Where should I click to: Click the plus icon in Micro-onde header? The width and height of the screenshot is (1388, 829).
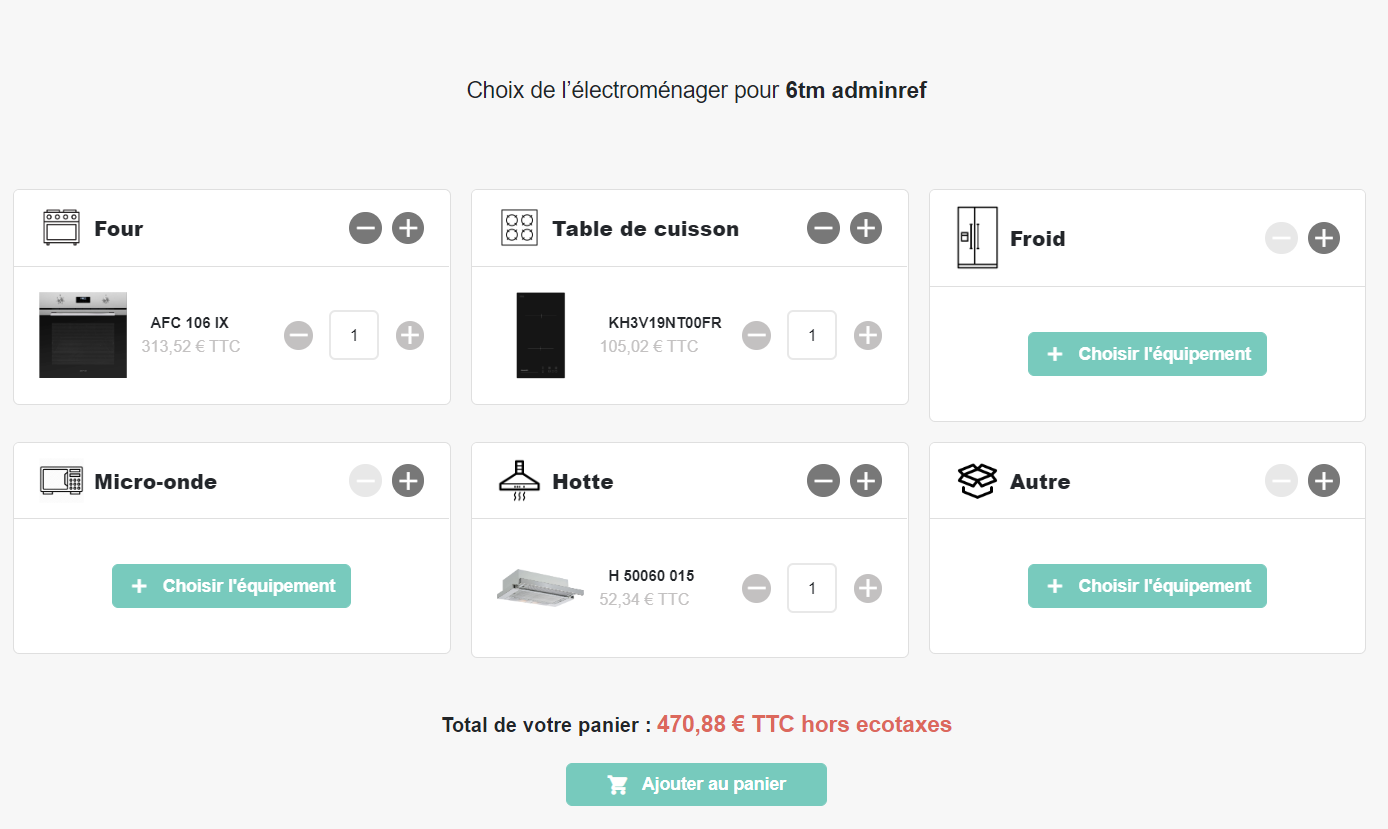[x=407, y=481]
